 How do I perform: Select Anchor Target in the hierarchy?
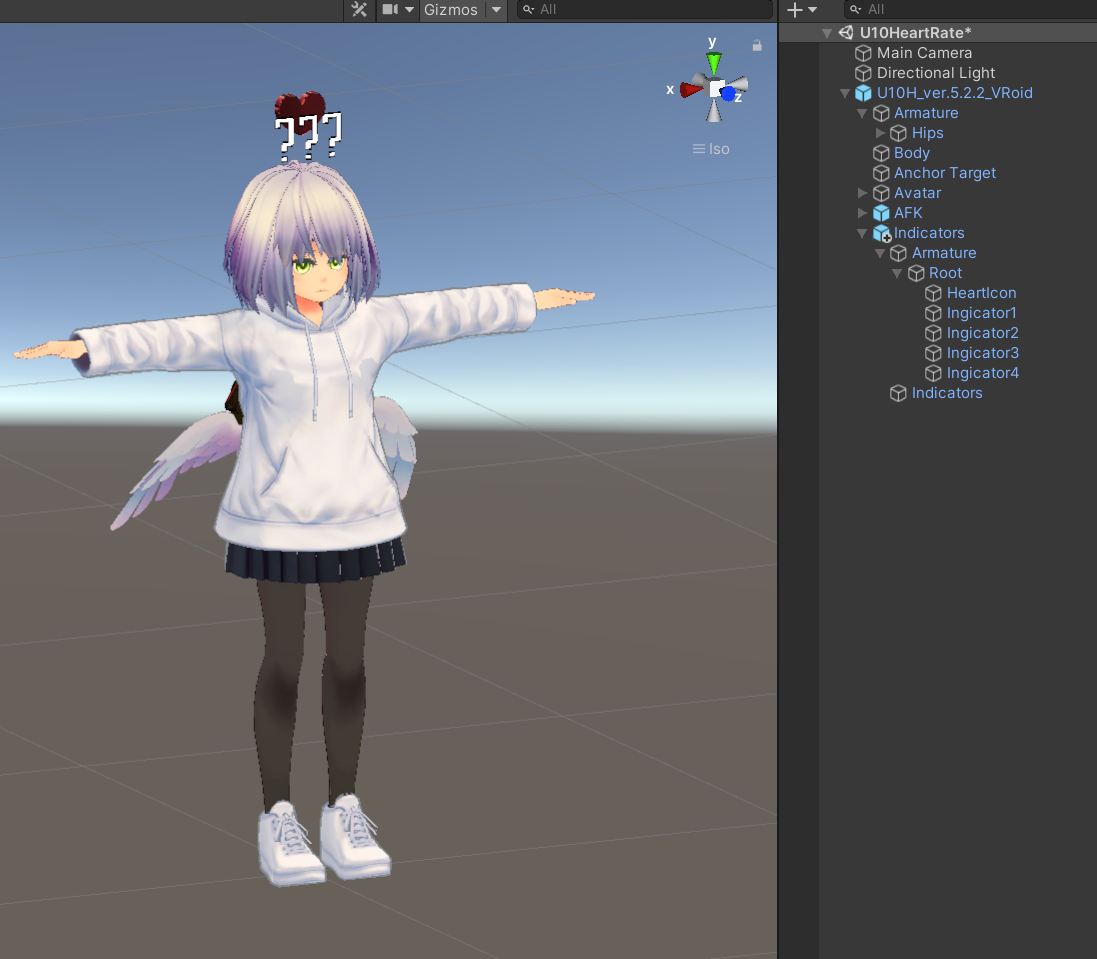click(x=943, y=173)
